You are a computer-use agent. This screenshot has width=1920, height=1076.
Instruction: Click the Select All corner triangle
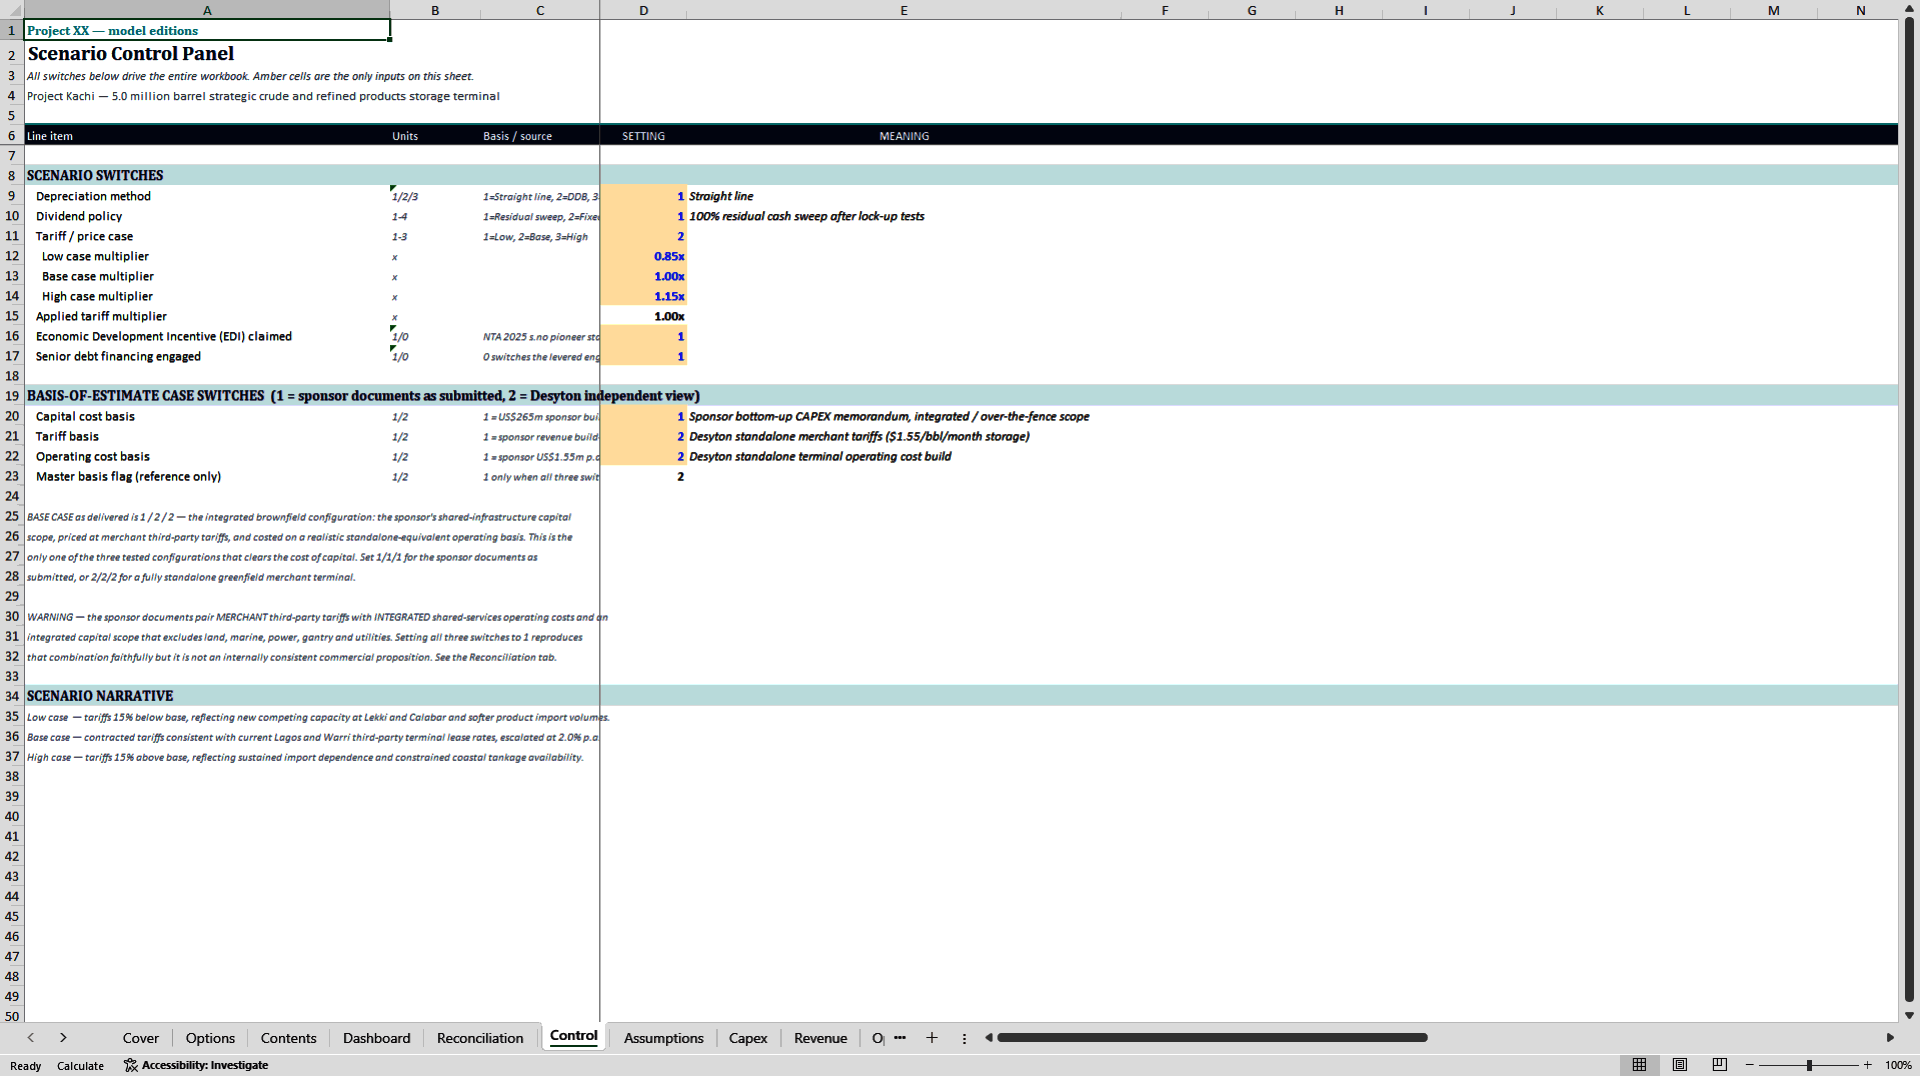tap(12, 10)
